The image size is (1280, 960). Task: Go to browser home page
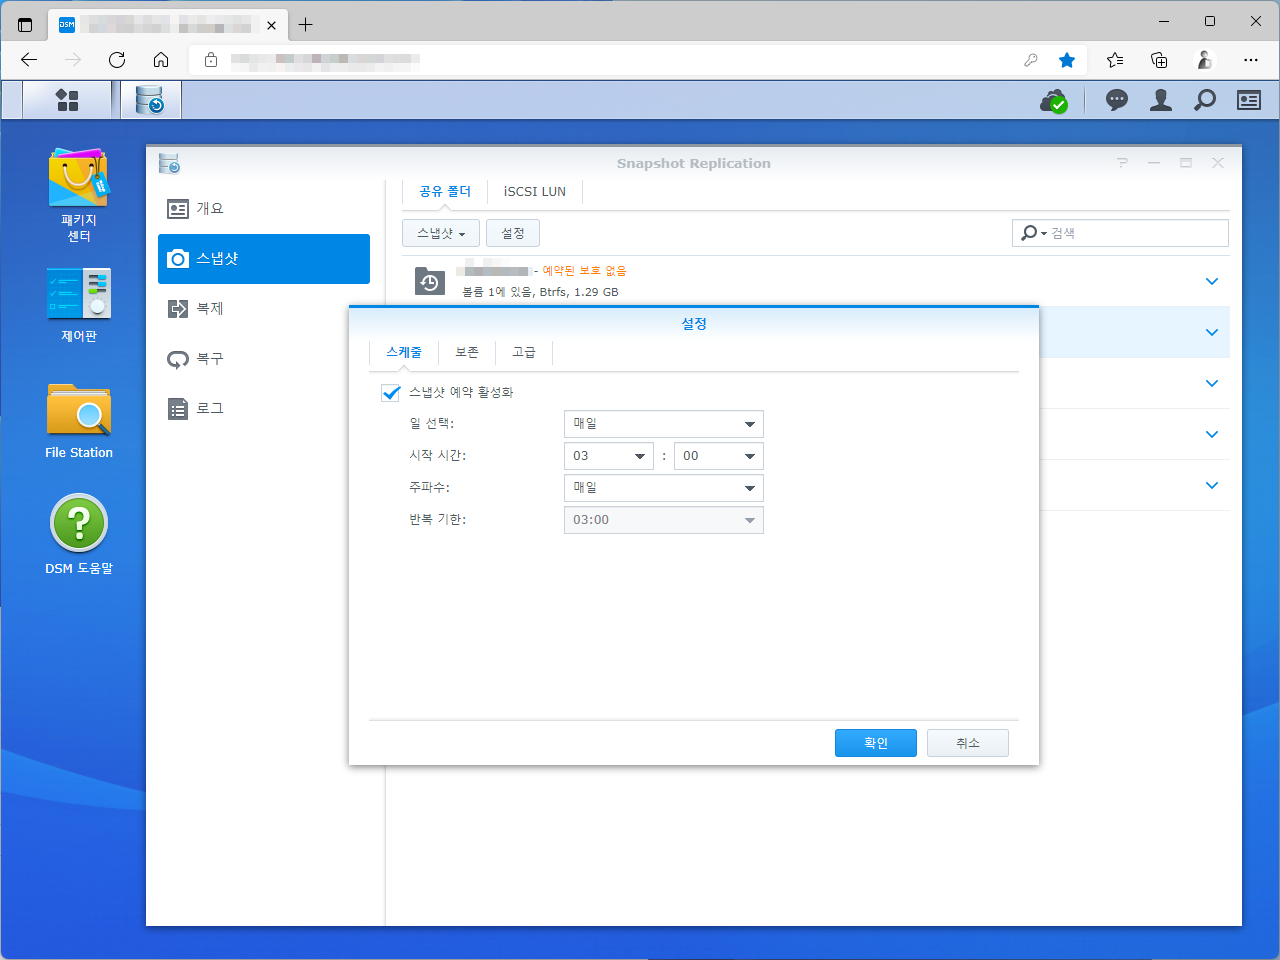pyautogui.click(x=161, y=60)
